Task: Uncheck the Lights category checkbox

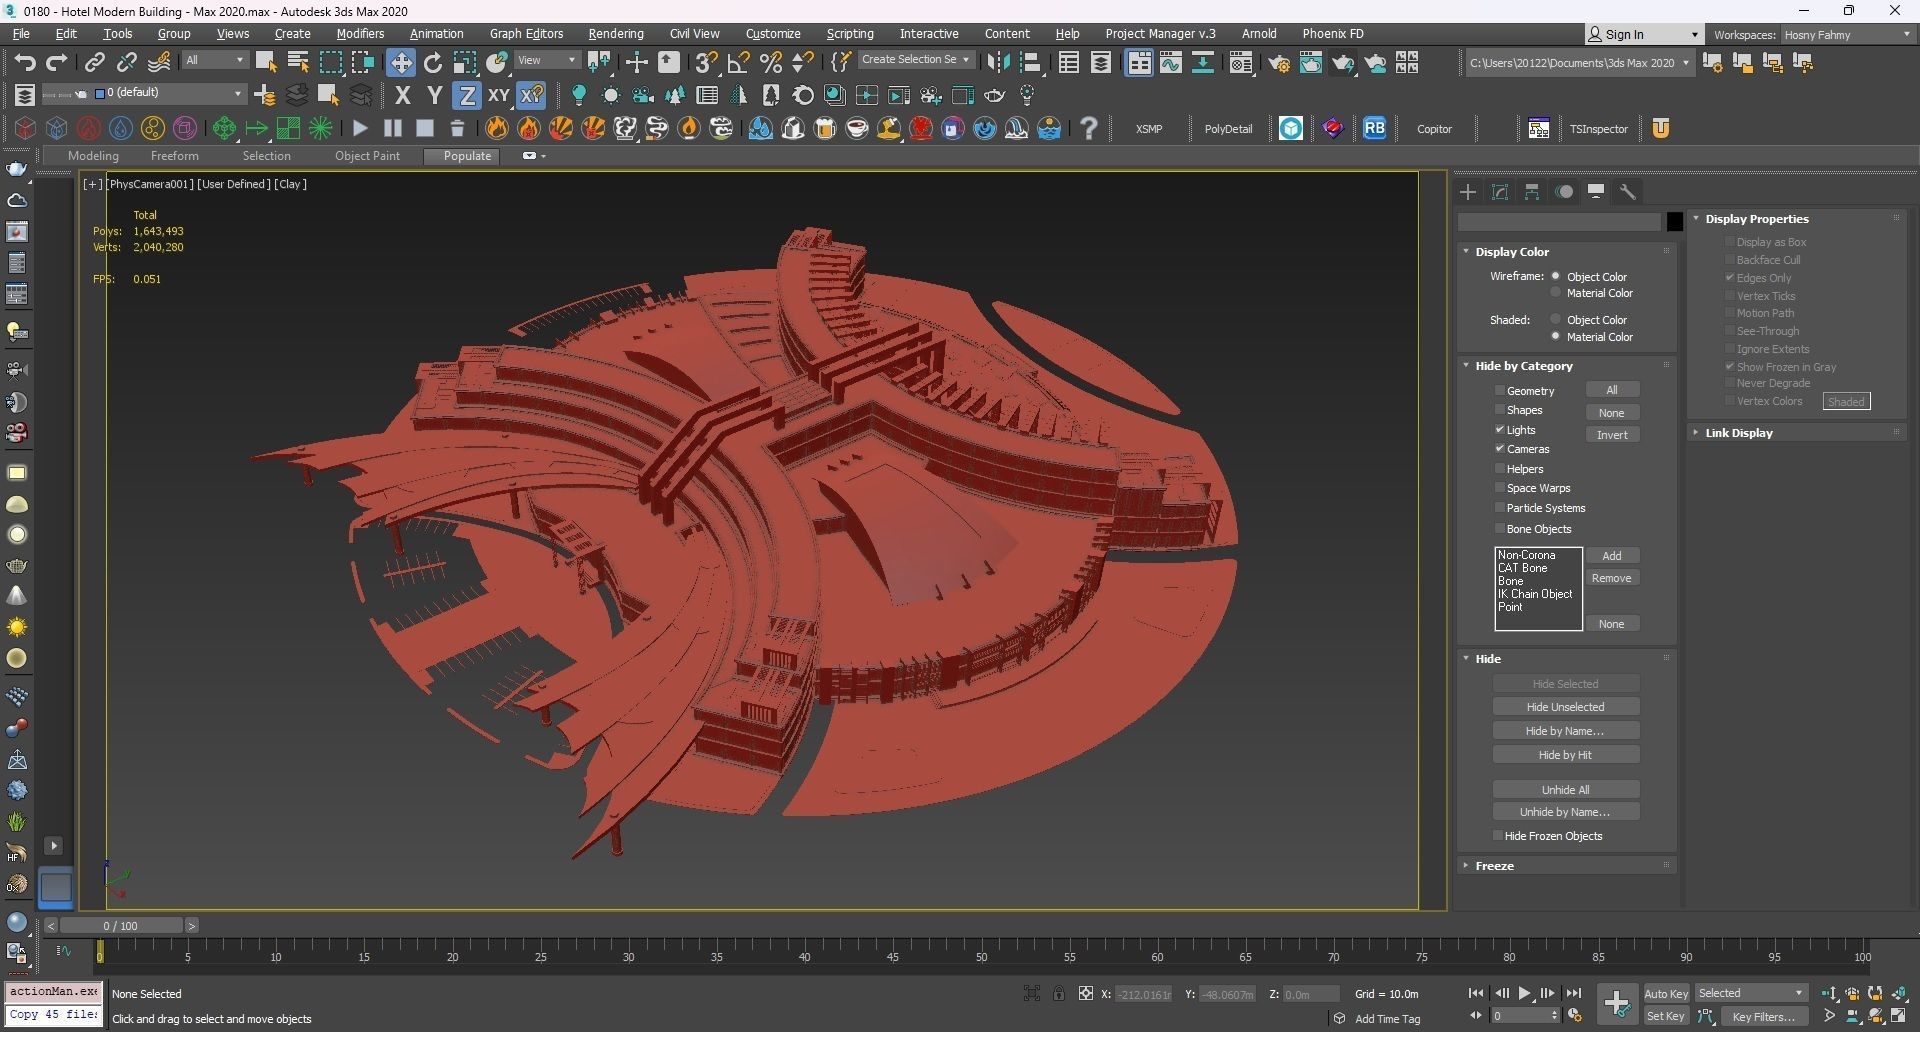Action: (x=1500, y=429)
